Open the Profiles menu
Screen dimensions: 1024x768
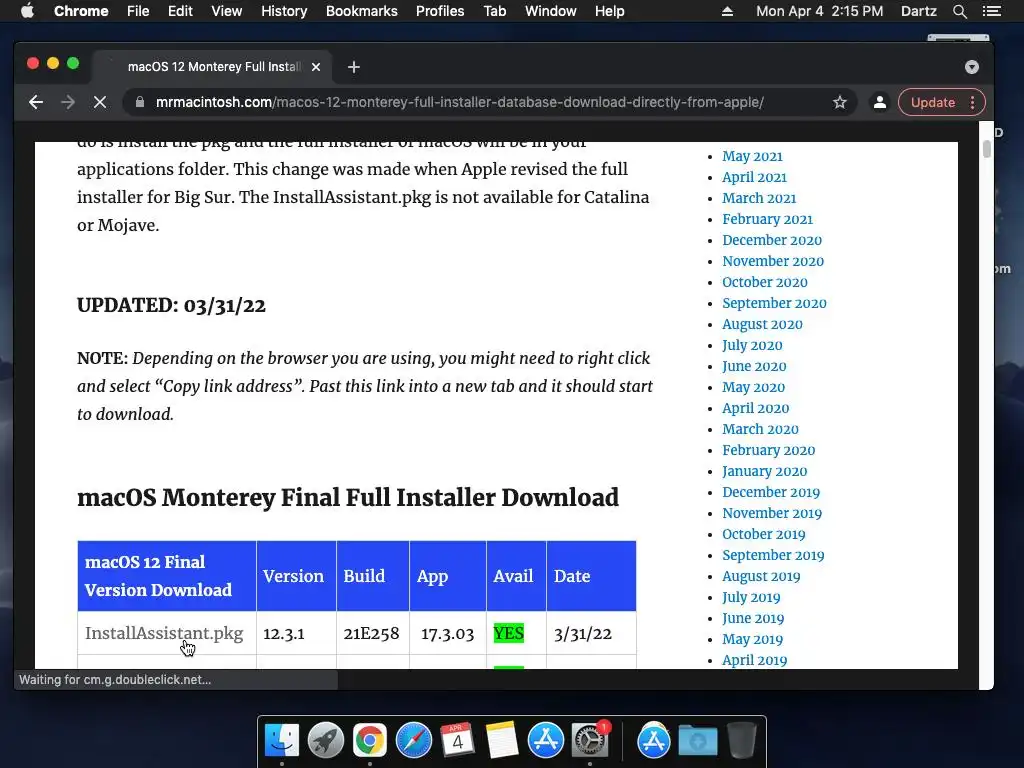tap(440, 11)
